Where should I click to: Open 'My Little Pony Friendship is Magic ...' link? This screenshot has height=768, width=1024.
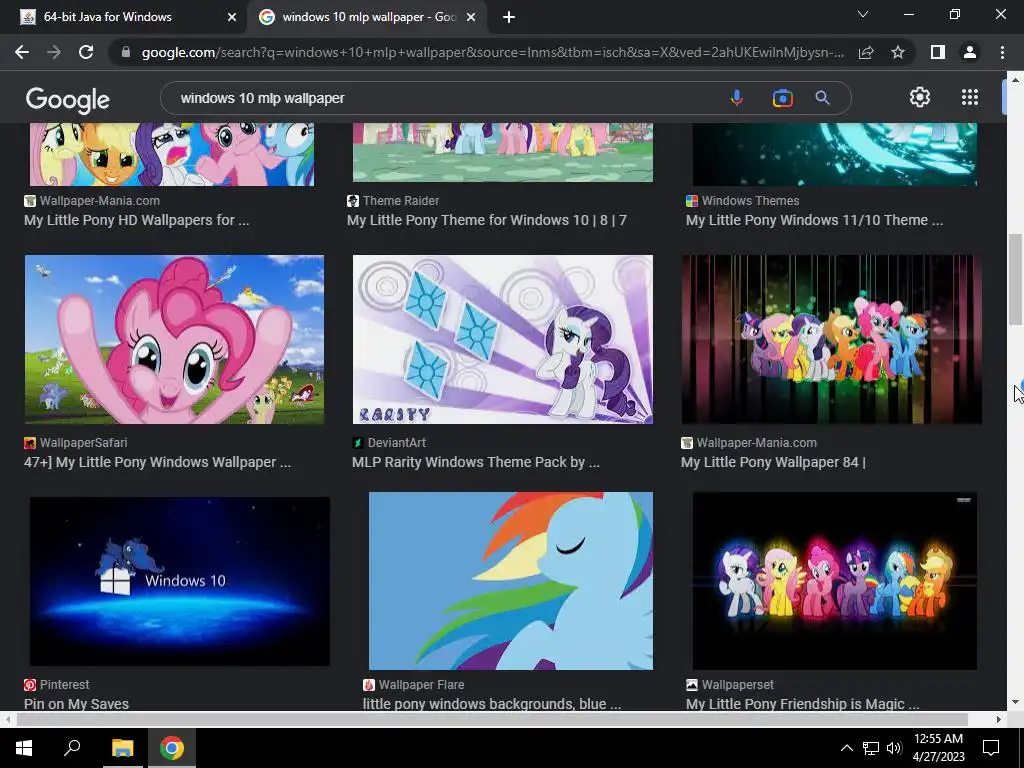(x=803, y=704)
